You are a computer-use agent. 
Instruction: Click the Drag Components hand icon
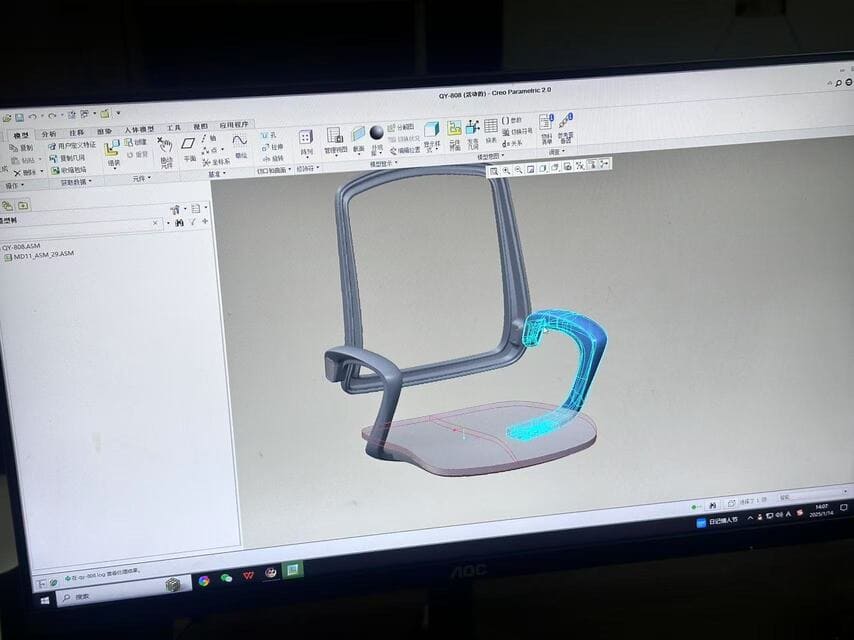166,147
